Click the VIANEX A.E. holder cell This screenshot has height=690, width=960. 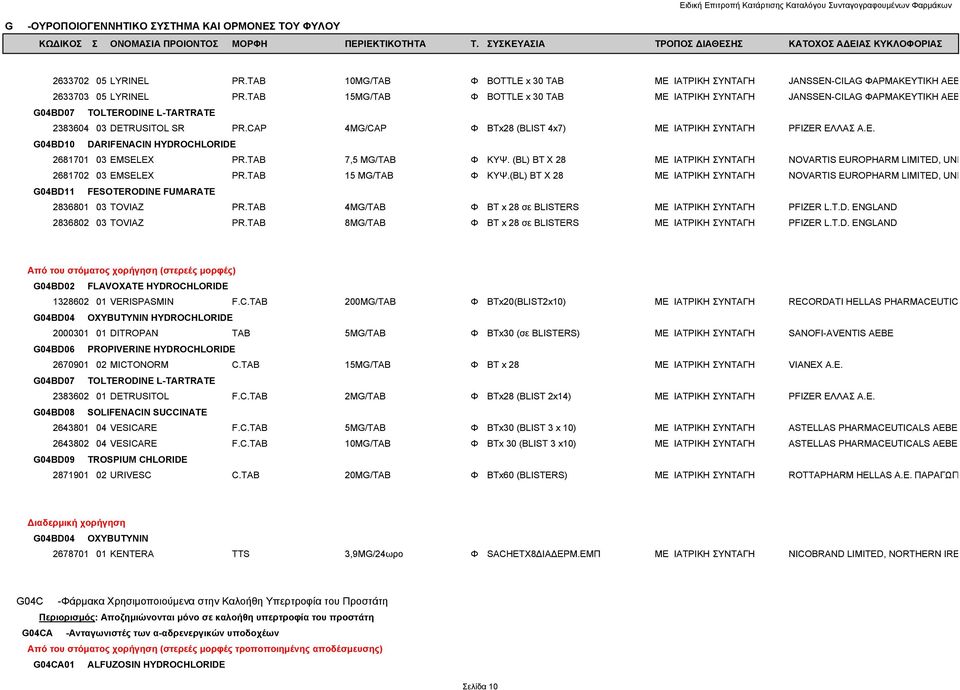(x=815, y=365)
